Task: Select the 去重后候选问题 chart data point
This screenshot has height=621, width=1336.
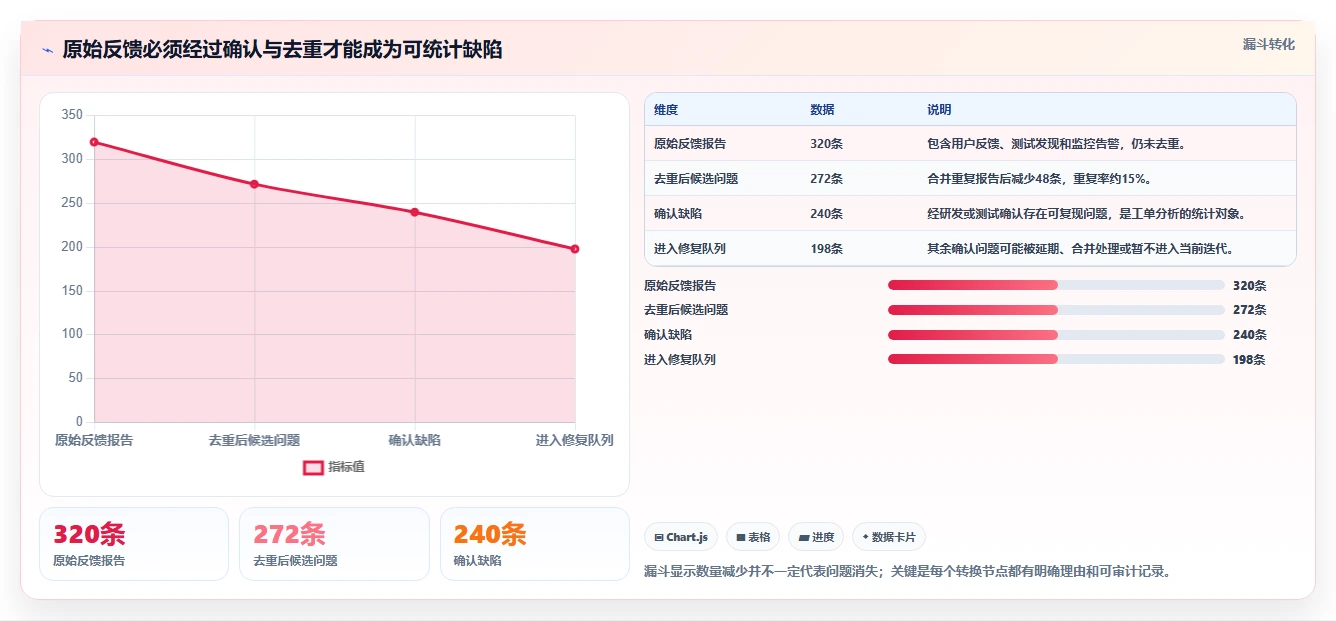Action: pyautogui.click(x=254, y=184)
